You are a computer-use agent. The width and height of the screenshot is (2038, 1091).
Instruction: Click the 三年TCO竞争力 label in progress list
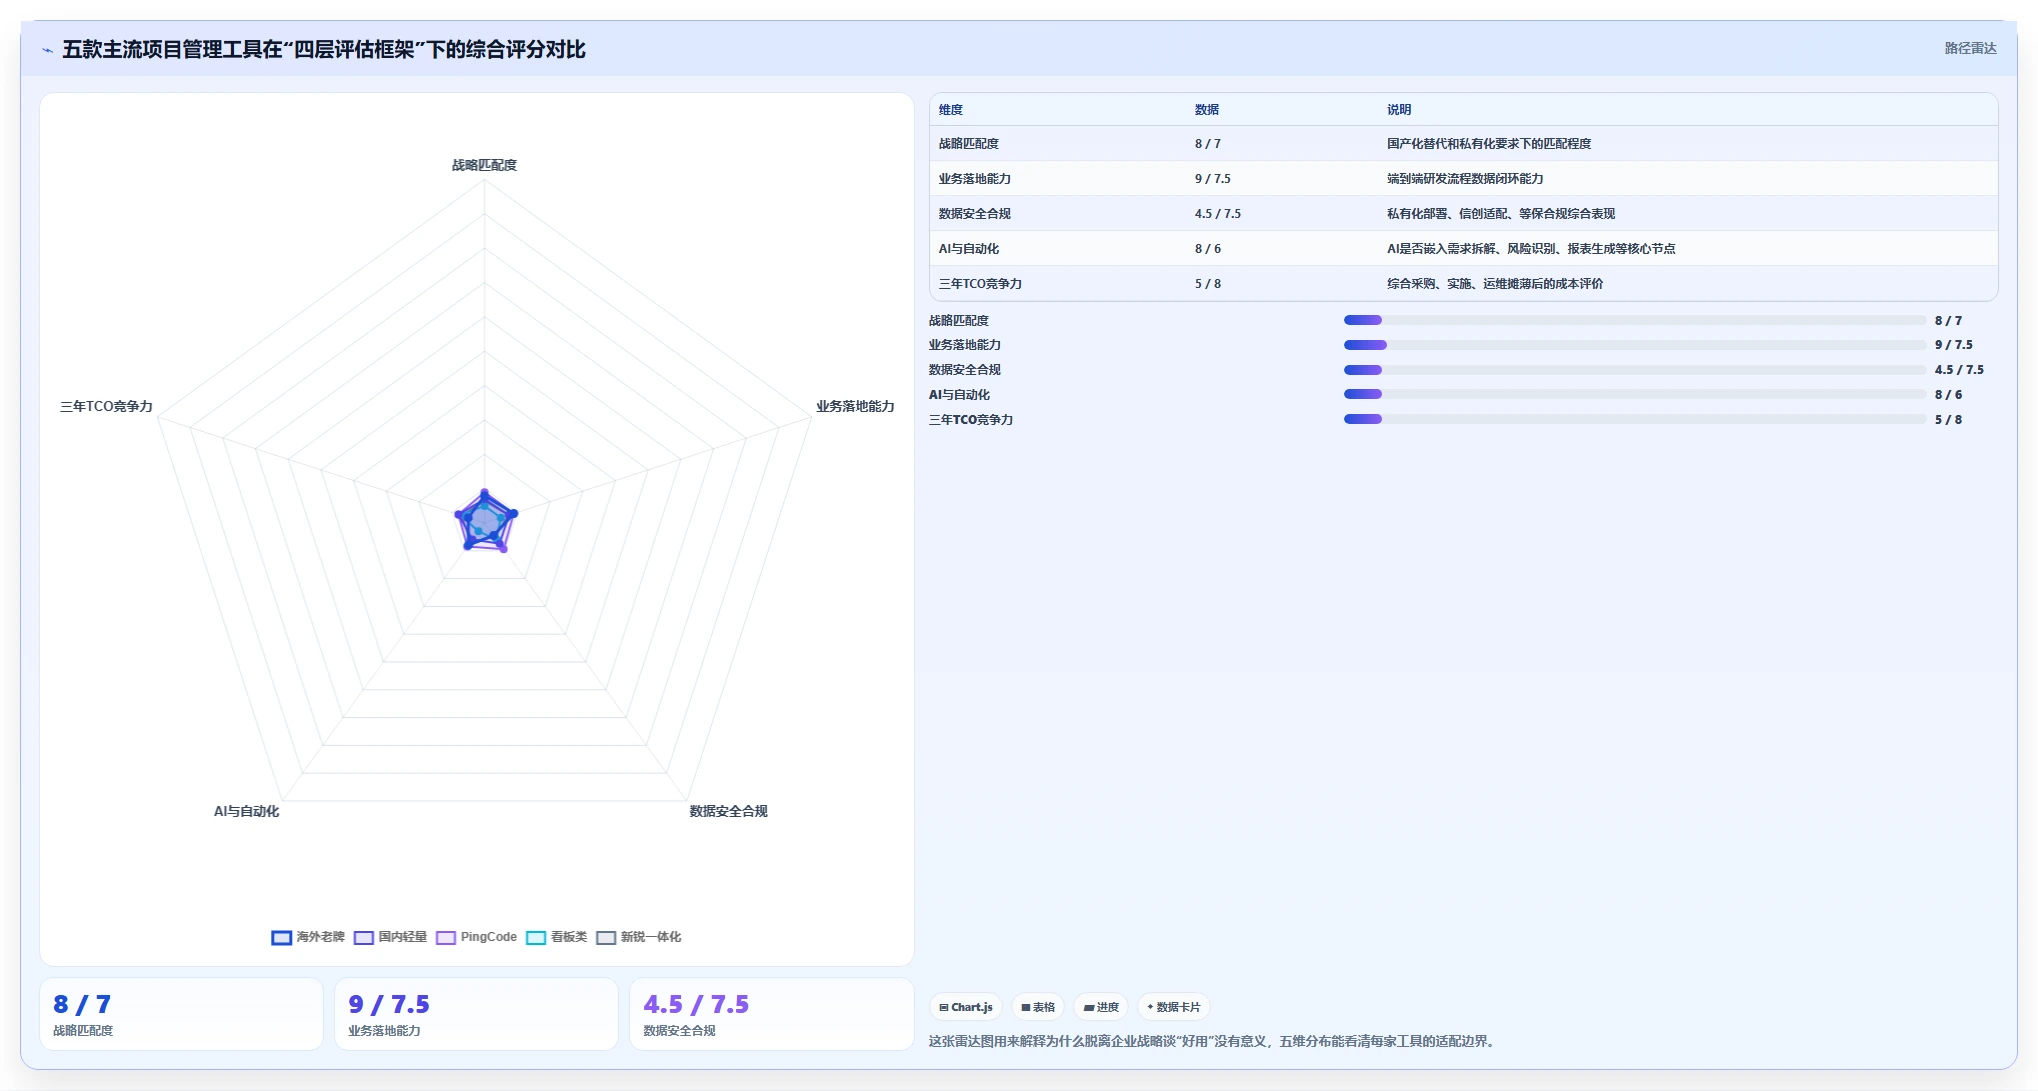click(x=971, y=419)
